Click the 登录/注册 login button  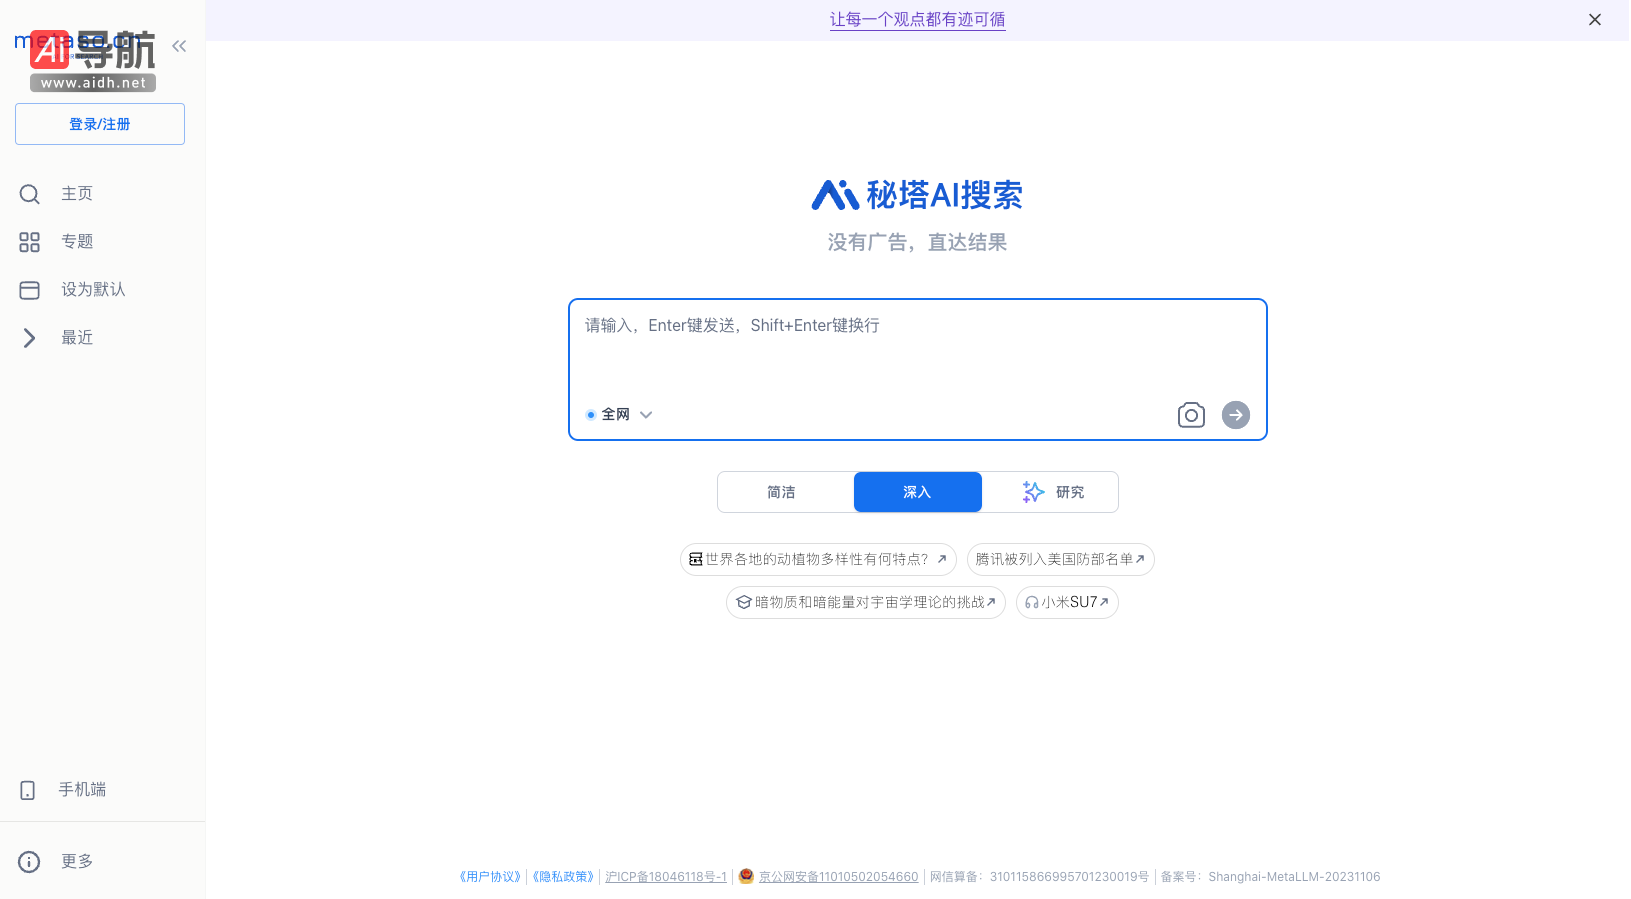pos(100,124)
